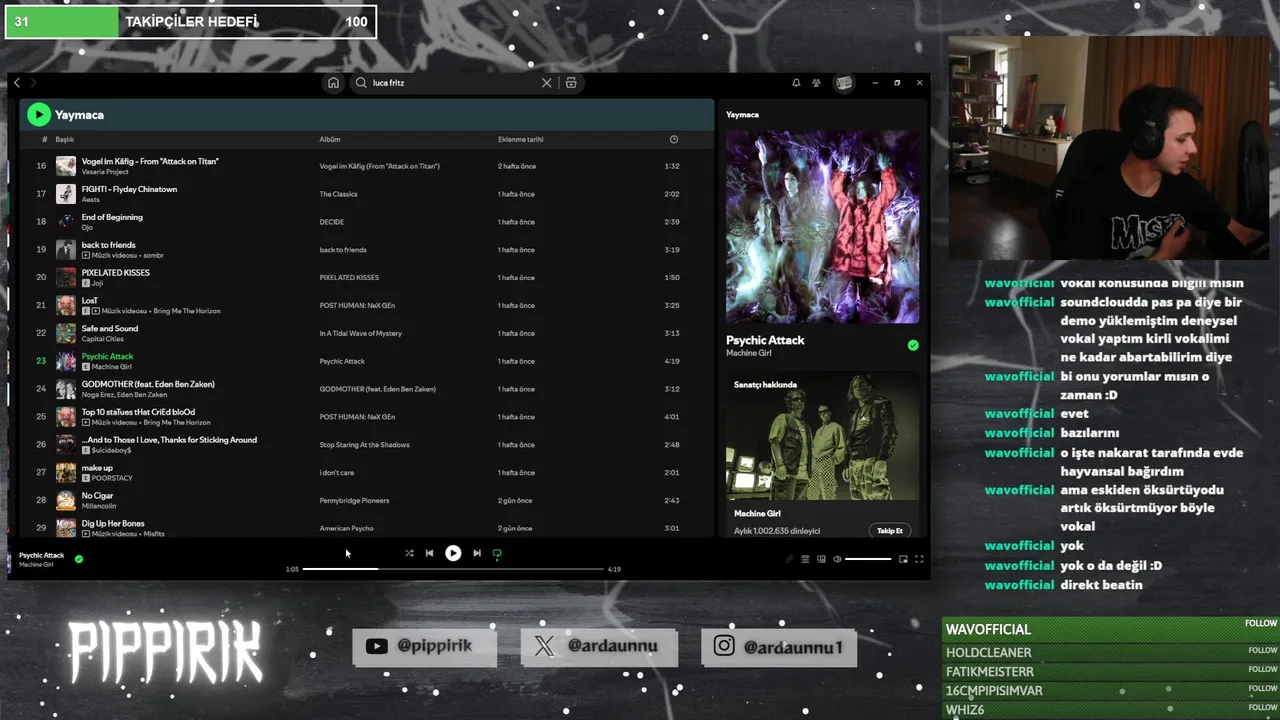Screen dimensions: 1280x720
Task: Open album link 'Stop Staring At the Shadows'
Action: pos(364,445)
